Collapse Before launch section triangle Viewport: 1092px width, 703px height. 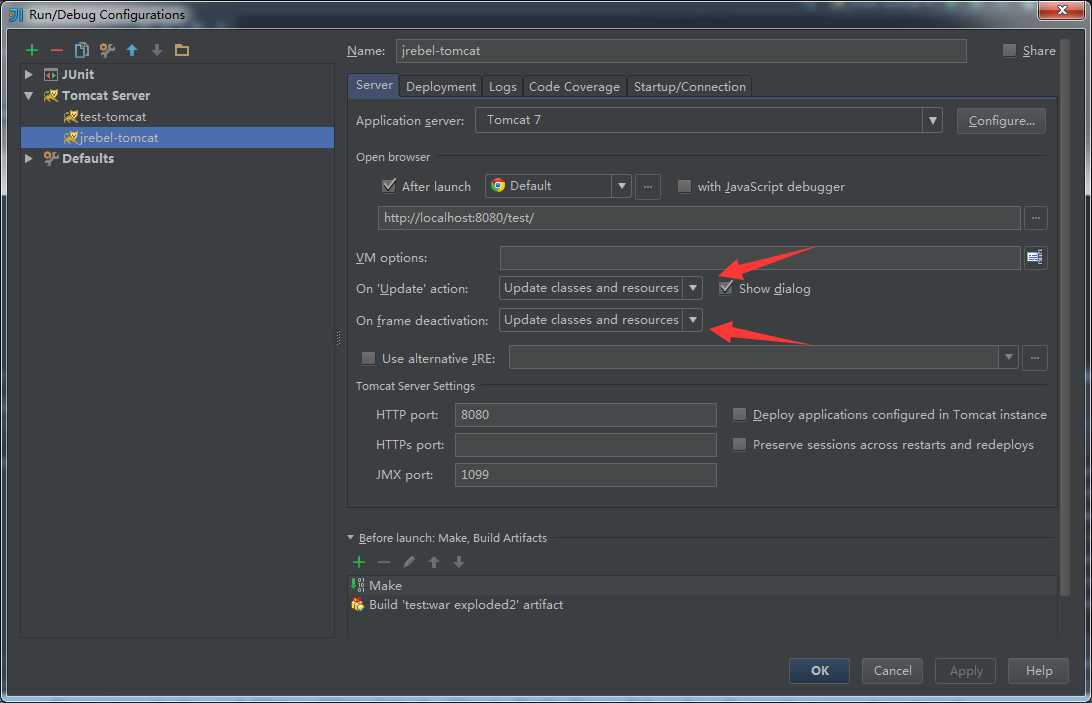coord(350,537)
